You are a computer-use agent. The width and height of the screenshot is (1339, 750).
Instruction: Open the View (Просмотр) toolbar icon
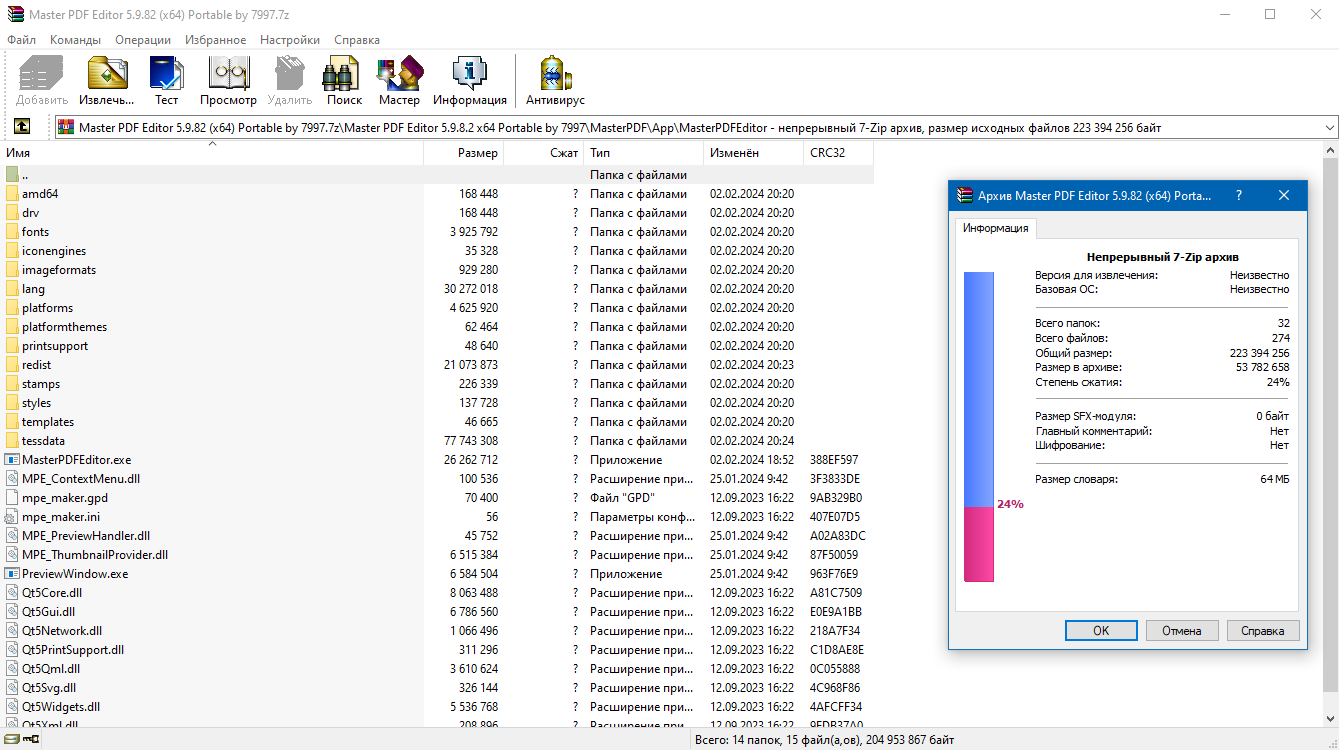228,80
